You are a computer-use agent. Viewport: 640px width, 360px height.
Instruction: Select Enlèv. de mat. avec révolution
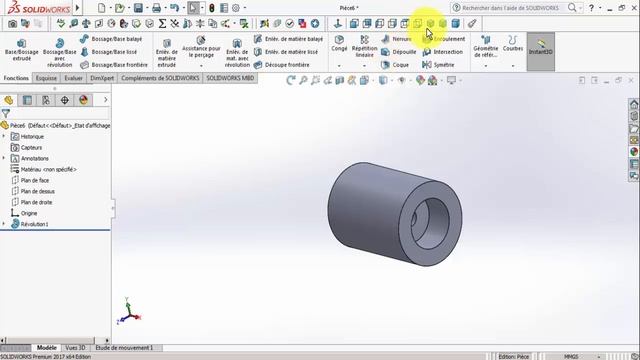click(237, 53)
